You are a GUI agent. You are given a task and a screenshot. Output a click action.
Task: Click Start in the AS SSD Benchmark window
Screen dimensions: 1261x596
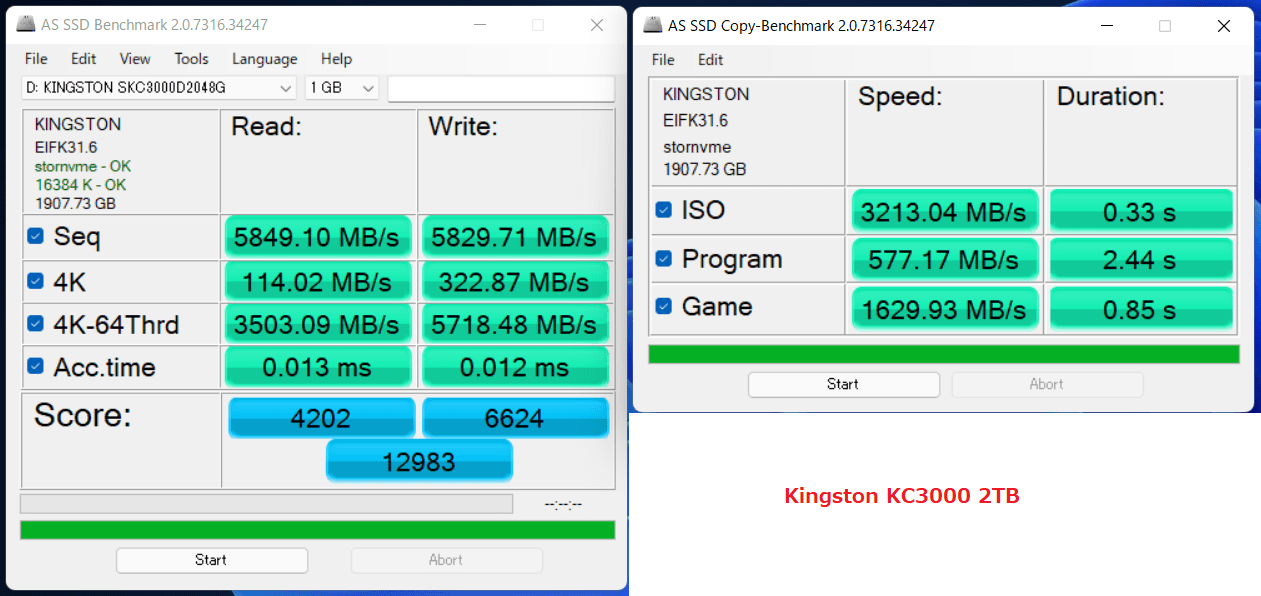[211, 560]
